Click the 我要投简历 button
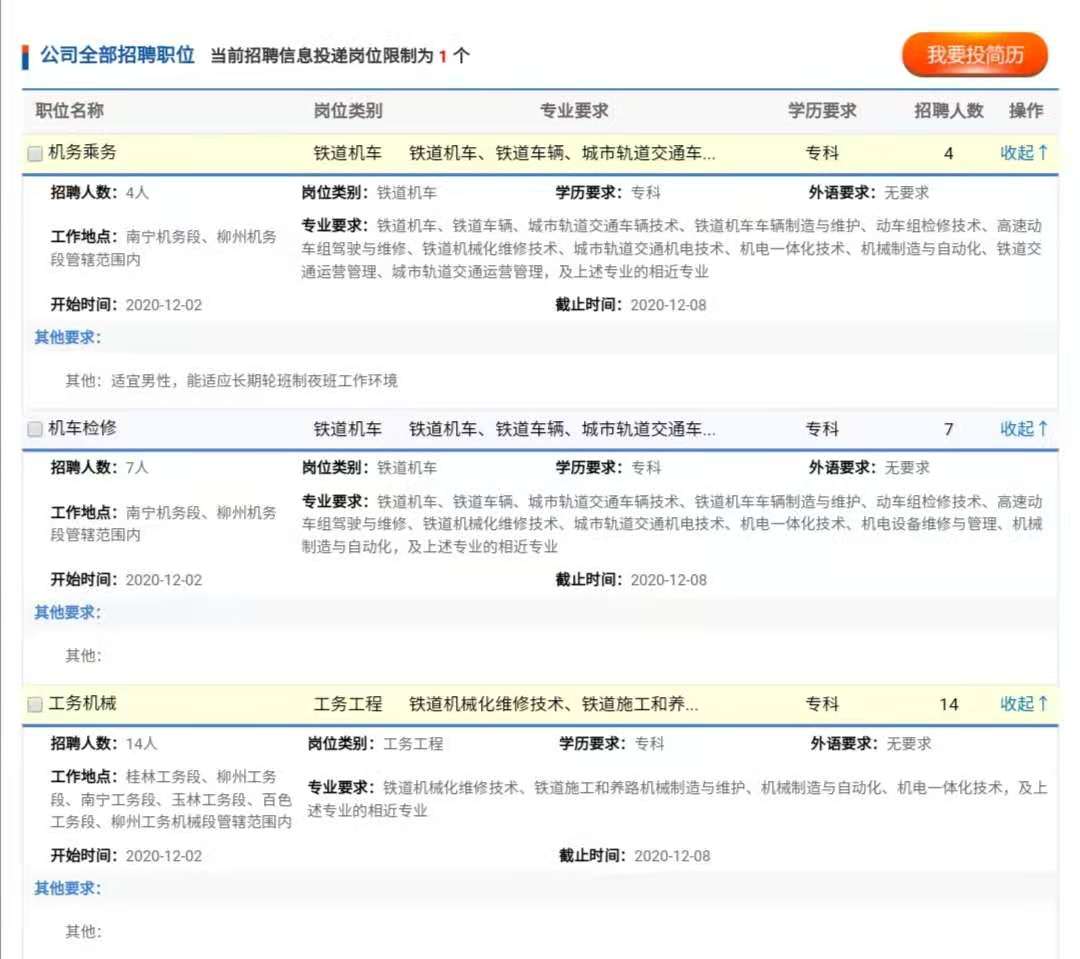 click(974, 55)
